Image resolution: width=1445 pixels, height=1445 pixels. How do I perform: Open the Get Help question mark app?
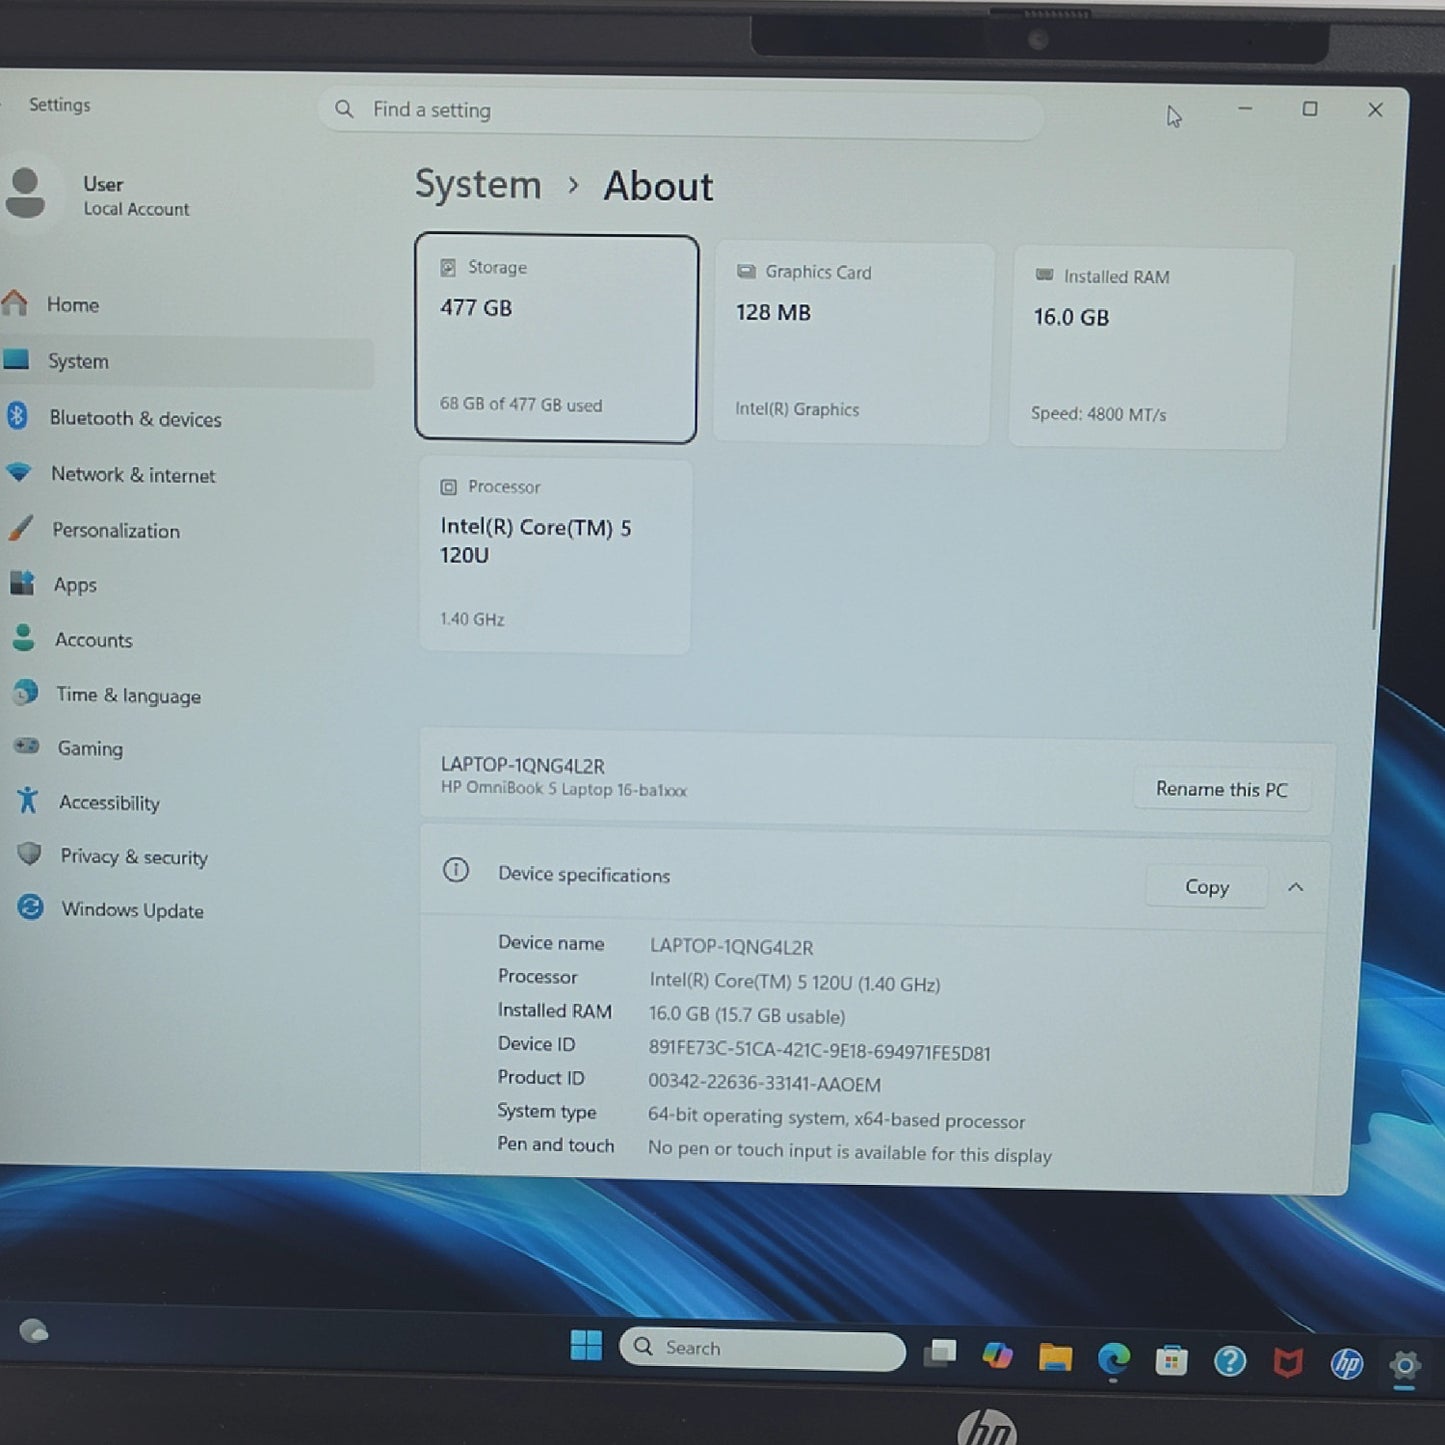point(1230,1361)
